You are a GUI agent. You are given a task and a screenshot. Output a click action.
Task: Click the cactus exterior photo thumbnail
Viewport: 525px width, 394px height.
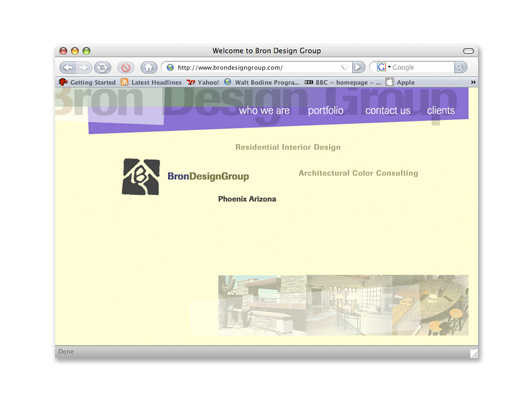coord(262,305)
